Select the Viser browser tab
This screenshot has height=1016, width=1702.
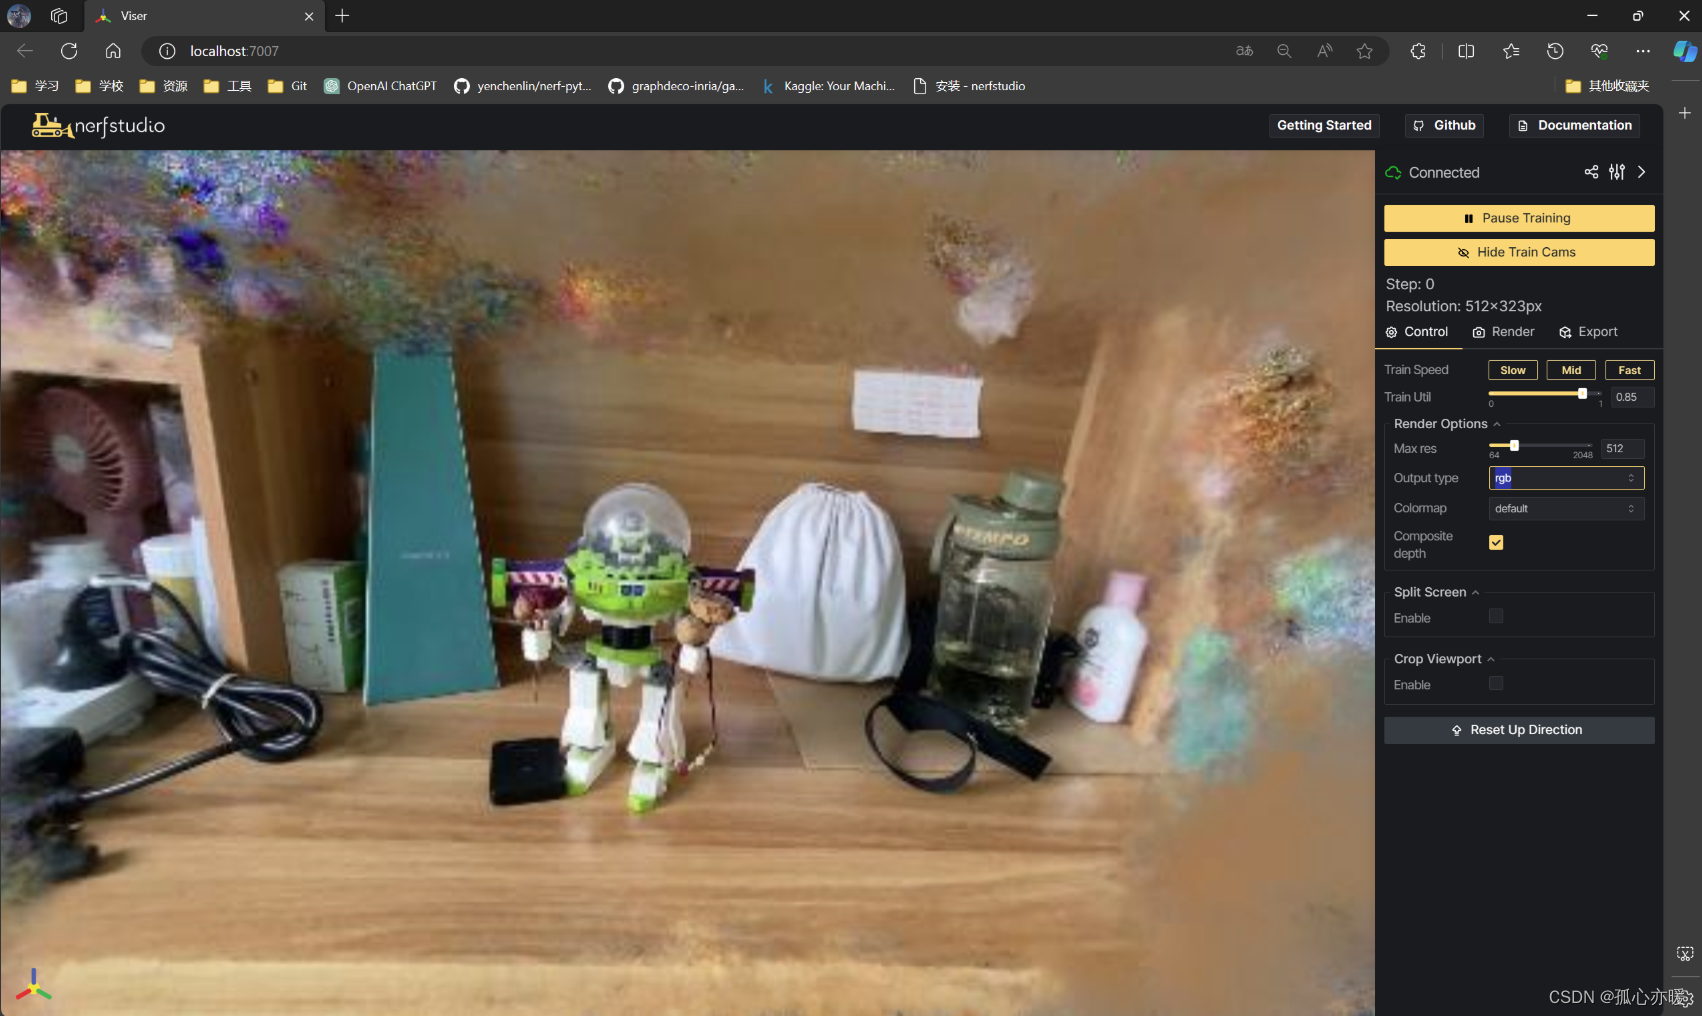(203, 16)
